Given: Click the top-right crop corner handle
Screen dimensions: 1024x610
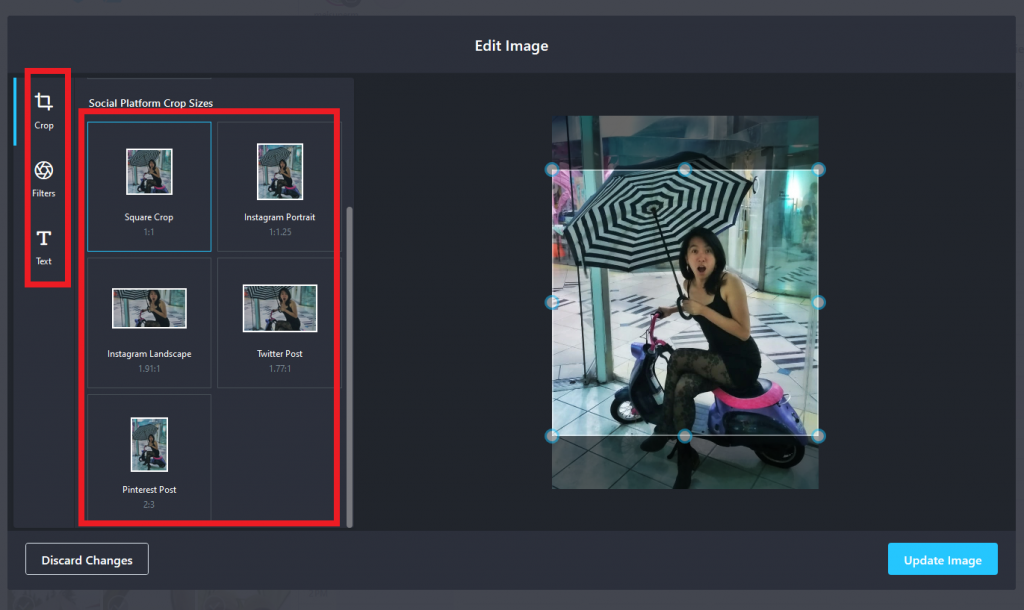Looking at the screenshot, I should click(x=818, y=170).
